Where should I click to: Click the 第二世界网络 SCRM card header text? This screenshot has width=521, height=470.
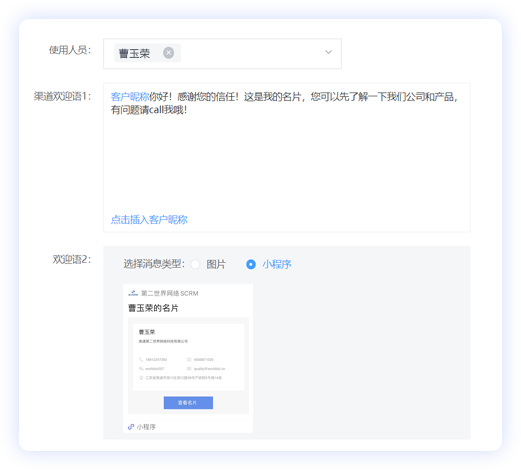[170, 293]
